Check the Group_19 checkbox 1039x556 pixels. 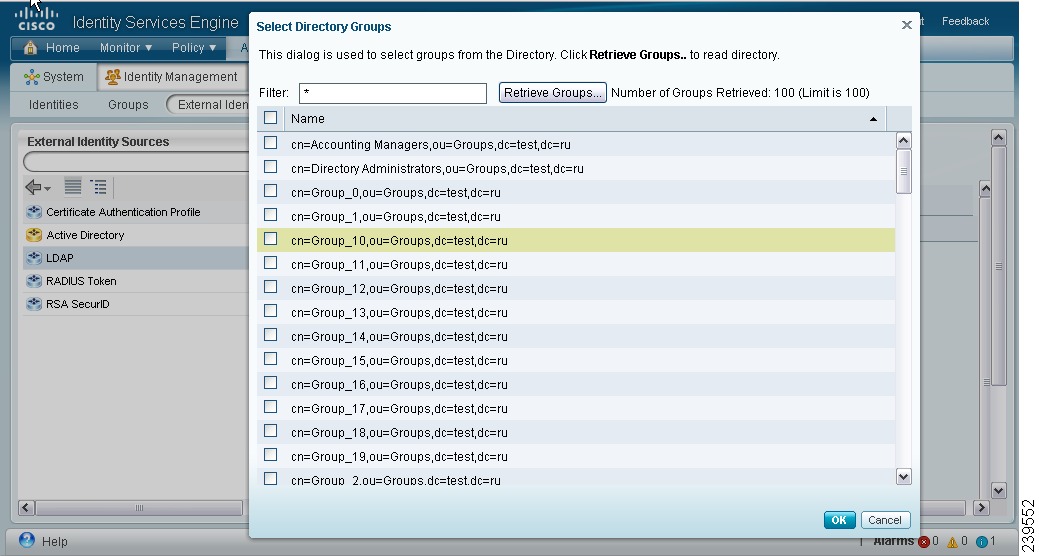(270, 455)
